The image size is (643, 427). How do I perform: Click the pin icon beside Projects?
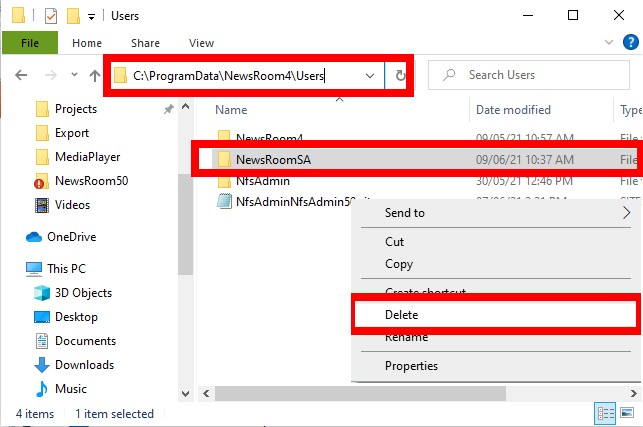(x=169, y=109)
